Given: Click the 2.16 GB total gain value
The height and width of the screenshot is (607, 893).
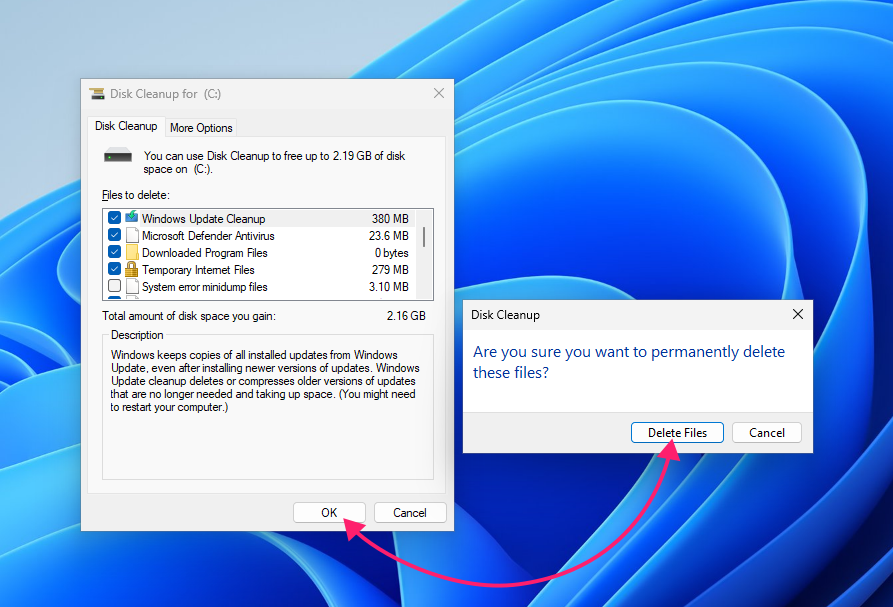Looking at the screenshot, I should click(406, 316).
